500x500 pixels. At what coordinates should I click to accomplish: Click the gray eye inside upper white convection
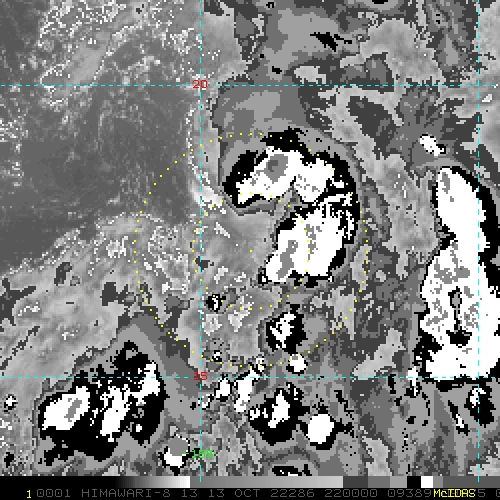pos(275,165)
